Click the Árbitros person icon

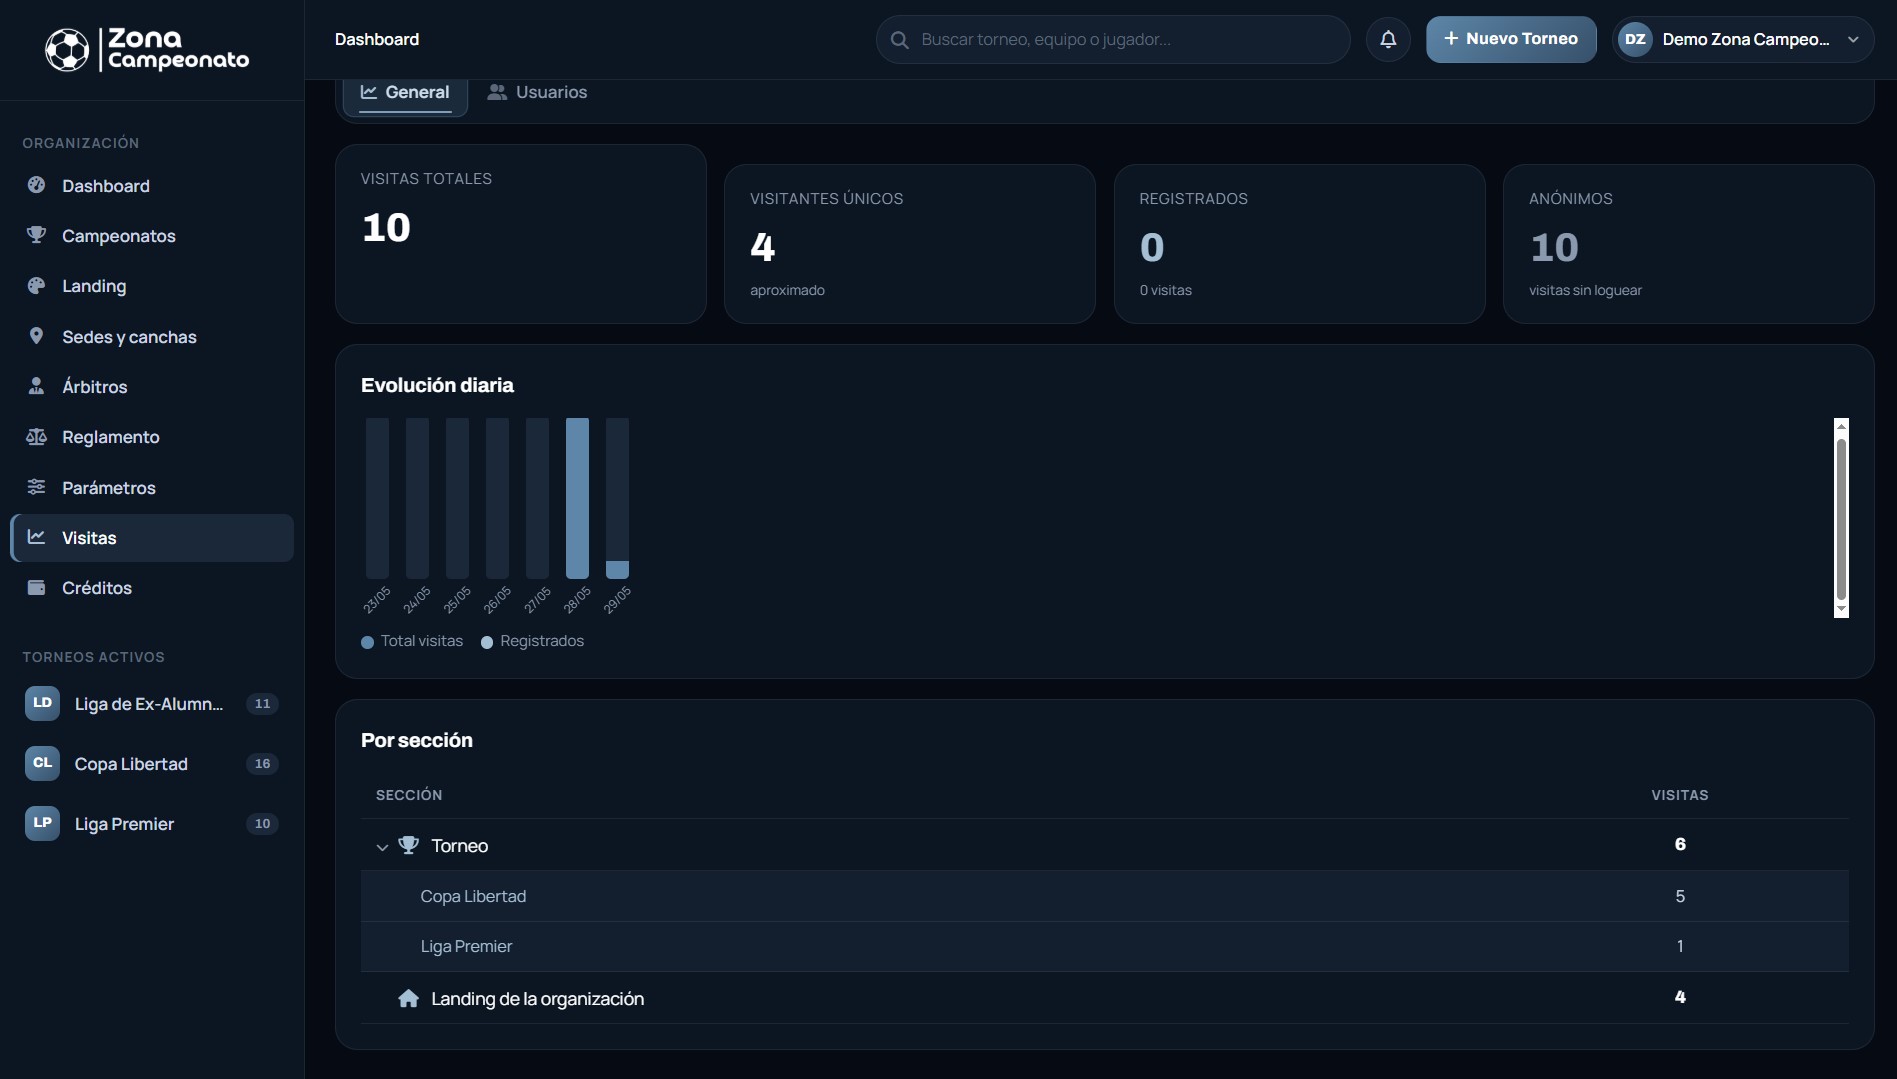point(37,386)
